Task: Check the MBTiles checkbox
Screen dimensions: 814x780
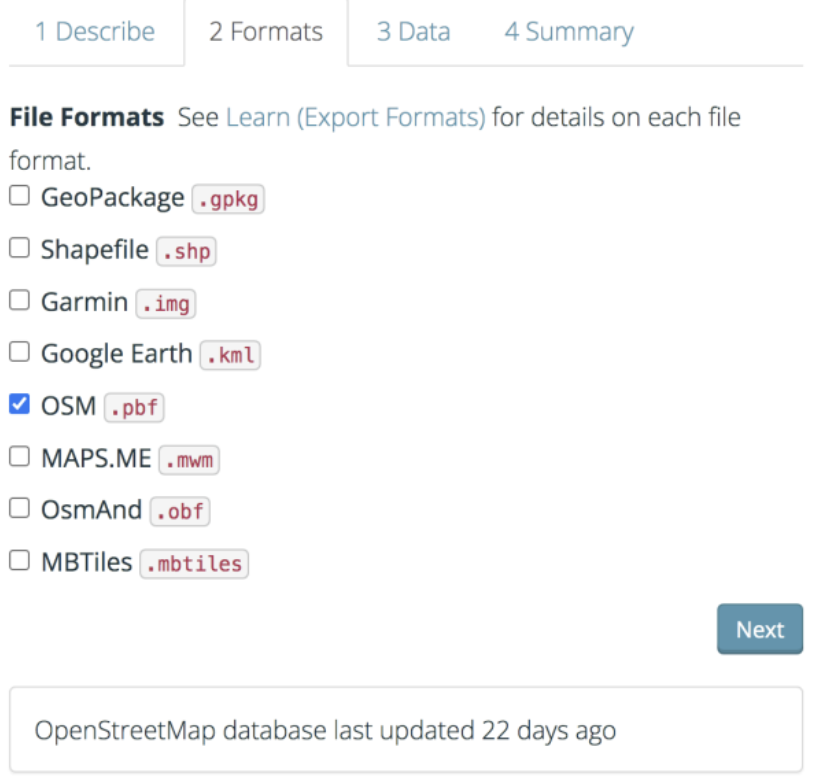Action: 20,560
